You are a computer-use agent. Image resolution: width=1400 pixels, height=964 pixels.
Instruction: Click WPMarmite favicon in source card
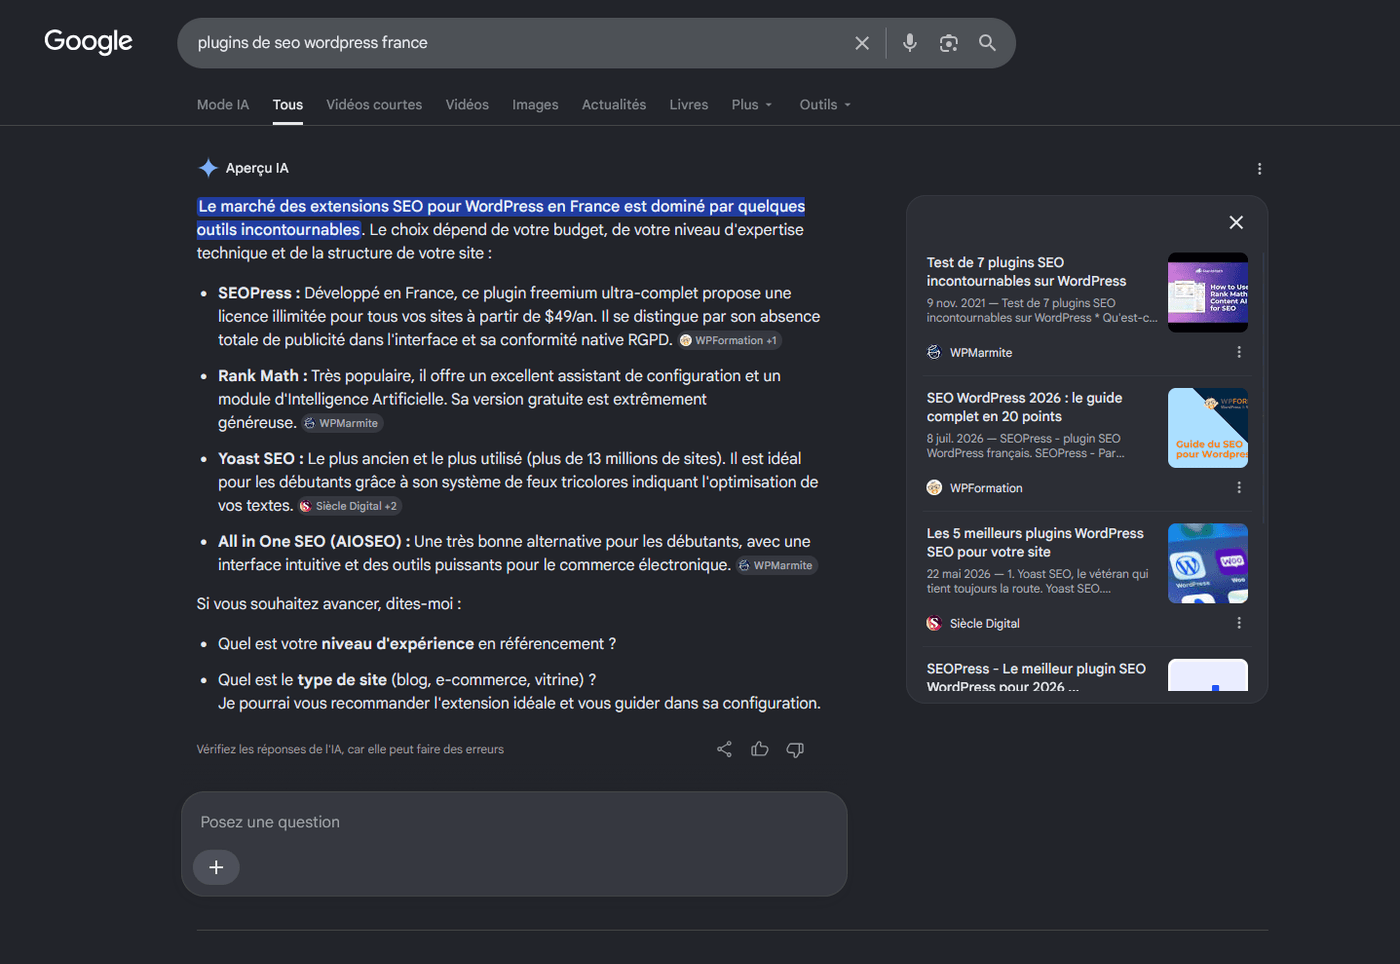pyautogui.click(x=934, y=352)
